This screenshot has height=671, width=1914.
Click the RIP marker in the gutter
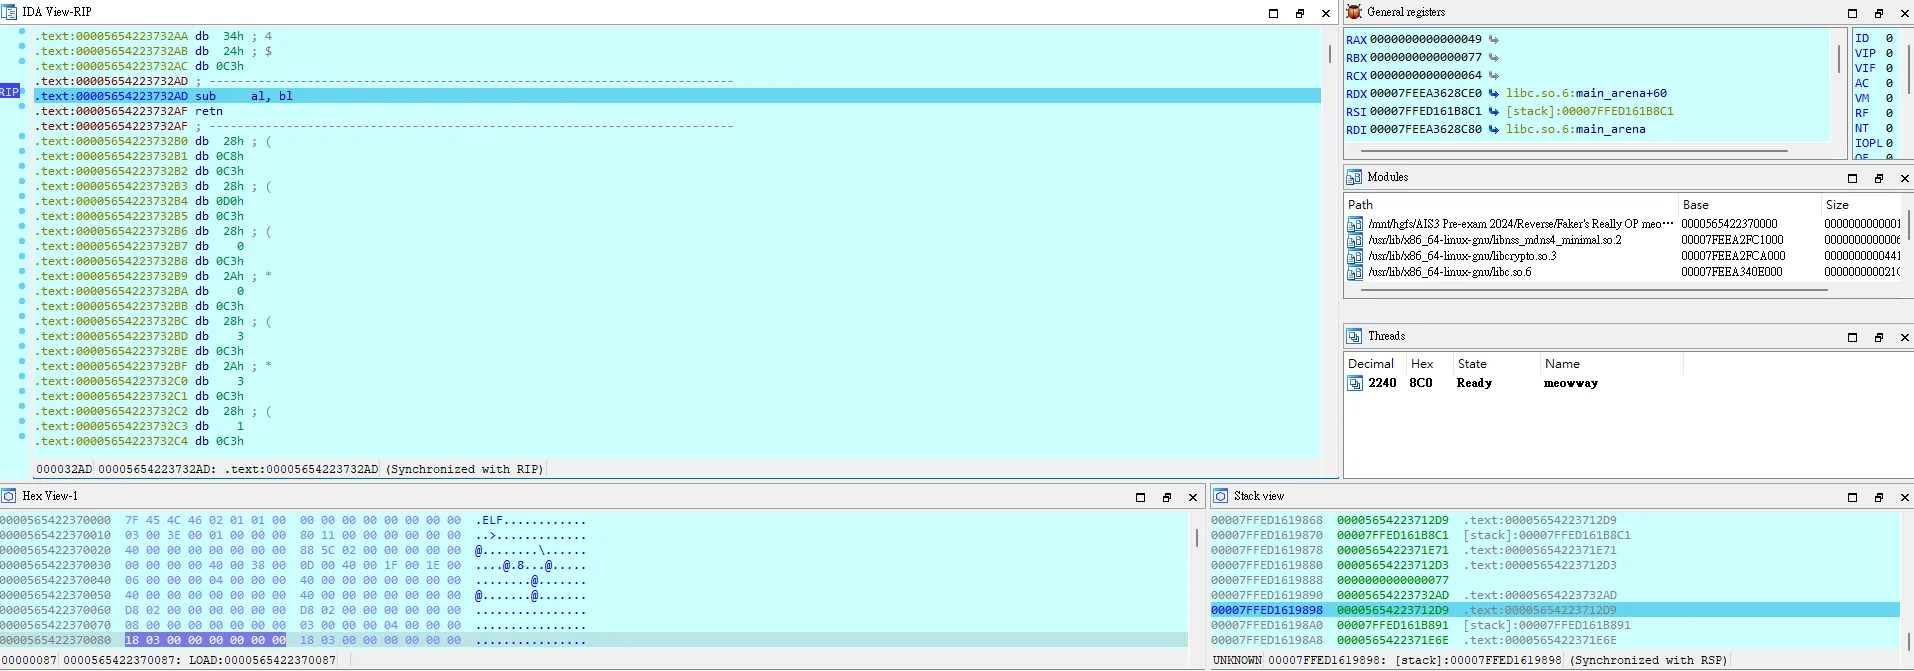[x=10, y=92]
